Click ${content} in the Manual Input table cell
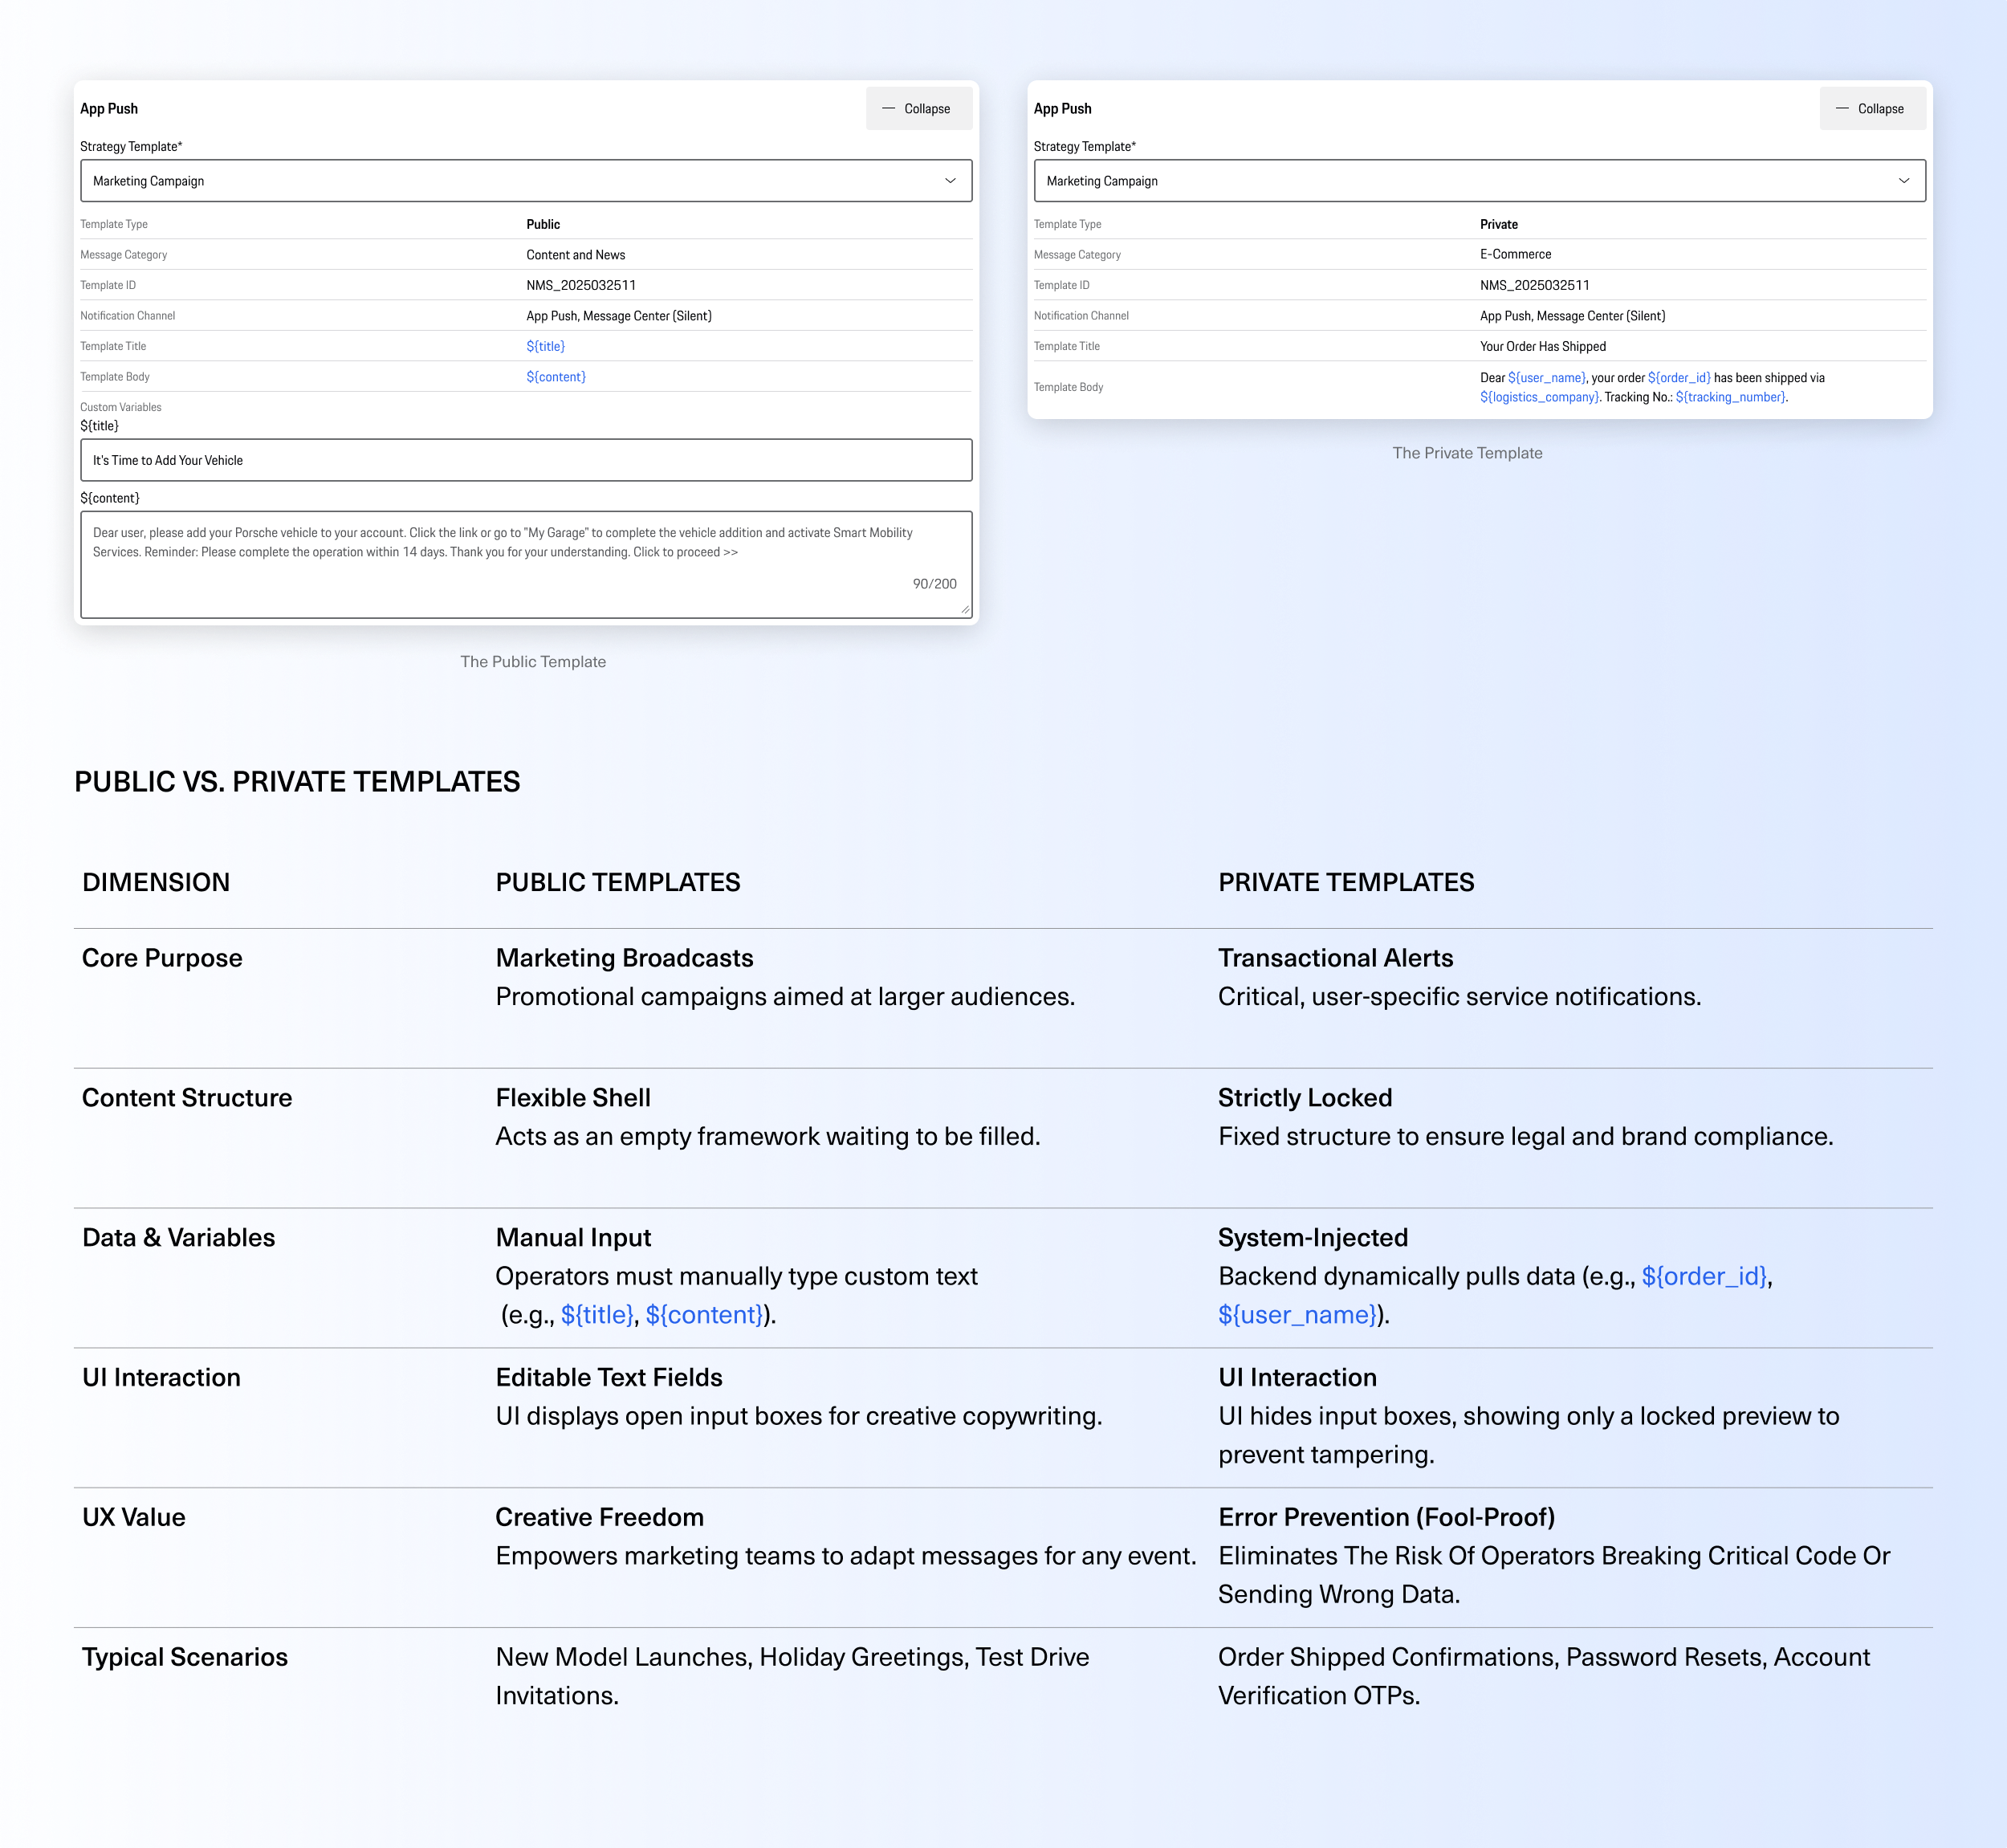The width and height of the screenshot is (2007, 1848). (704, 1315)
